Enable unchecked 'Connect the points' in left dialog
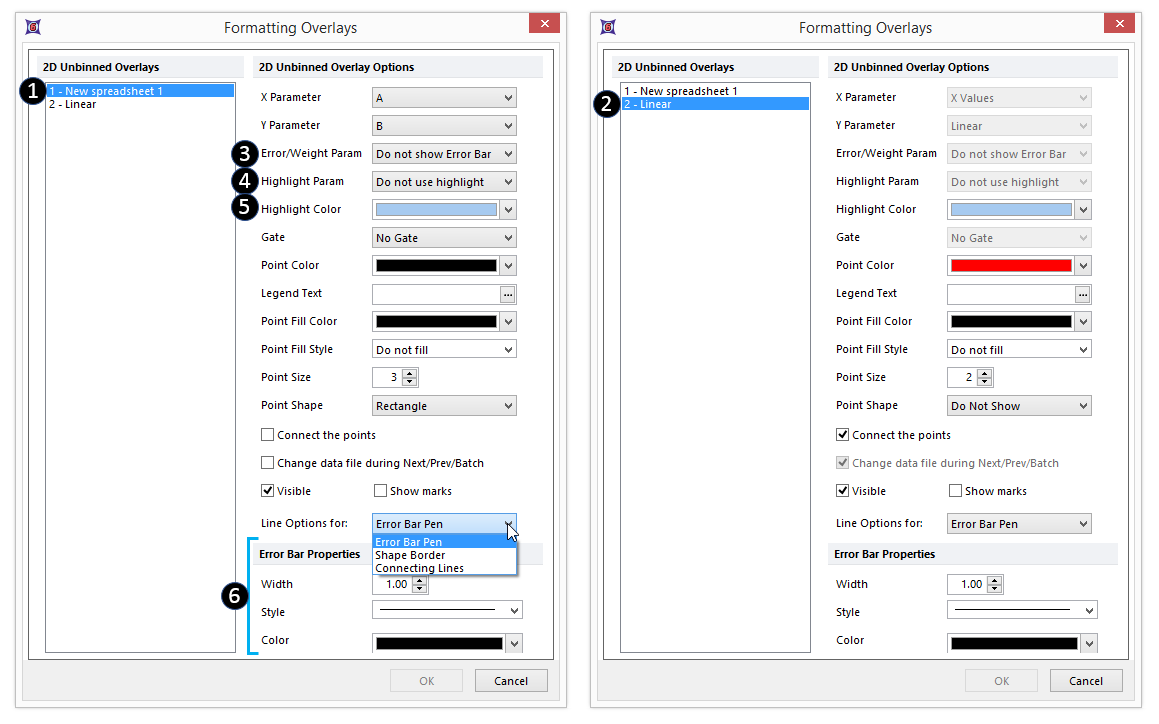The height and width of the screenshot is (724, 1159). click(x=268, y=435)
